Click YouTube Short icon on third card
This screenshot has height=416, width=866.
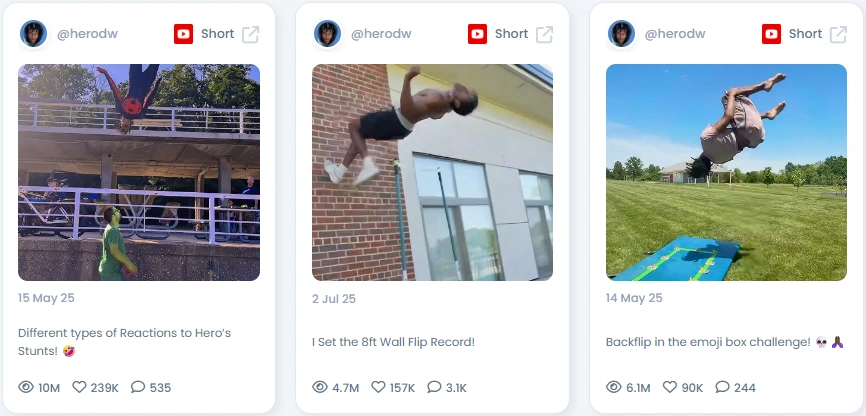pos(771,34)
